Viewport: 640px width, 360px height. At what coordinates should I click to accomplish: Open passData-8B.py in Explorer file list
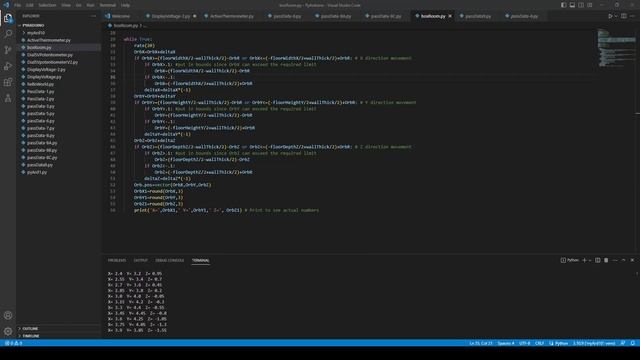[x=42, y=150]
